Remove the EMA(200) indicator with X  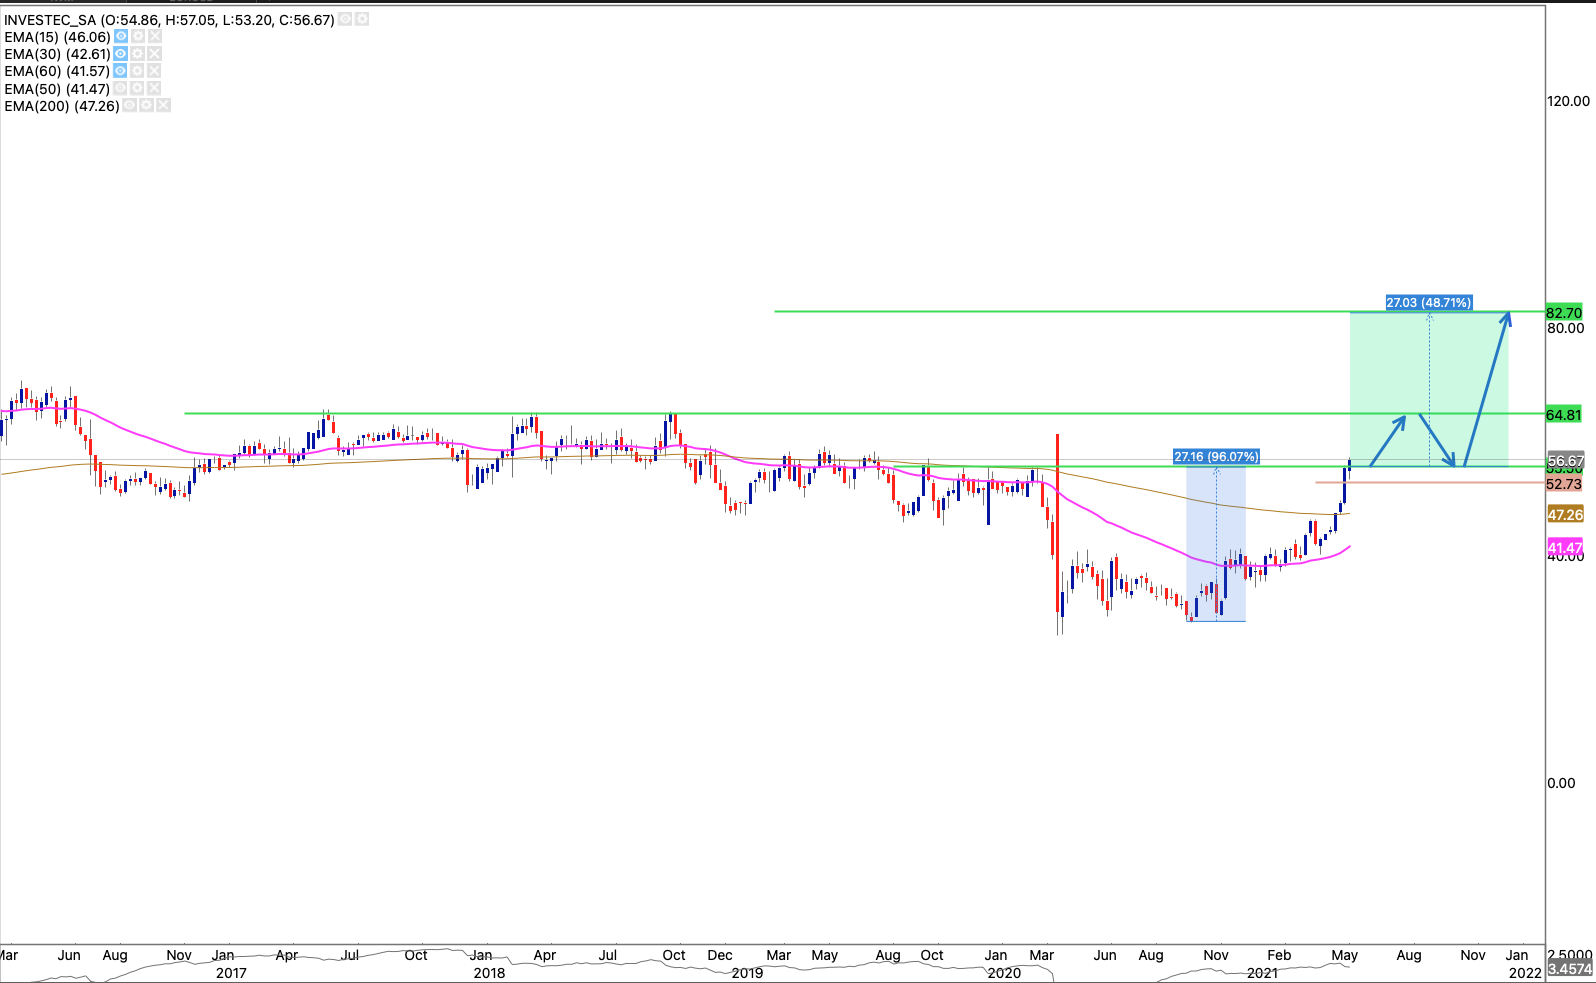pyautogui.click(x=164, y=105)
